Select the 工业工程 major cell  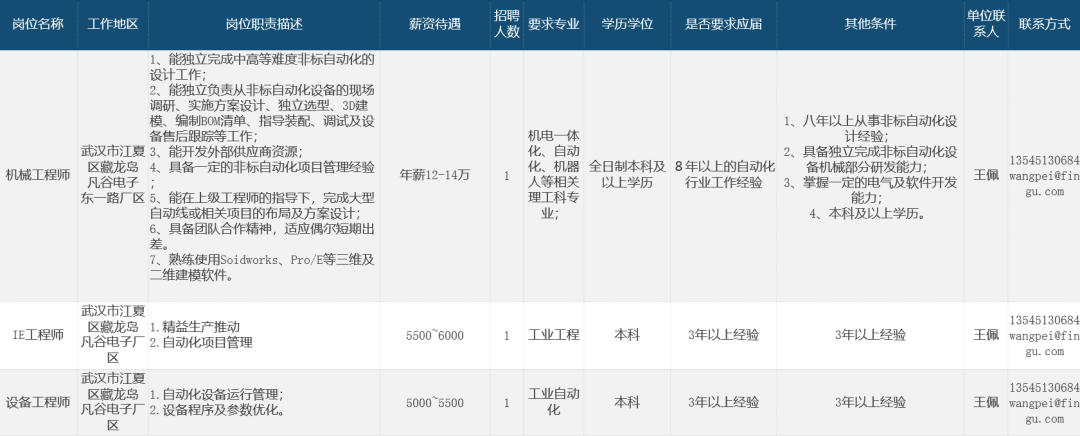[x=554, y=335]
